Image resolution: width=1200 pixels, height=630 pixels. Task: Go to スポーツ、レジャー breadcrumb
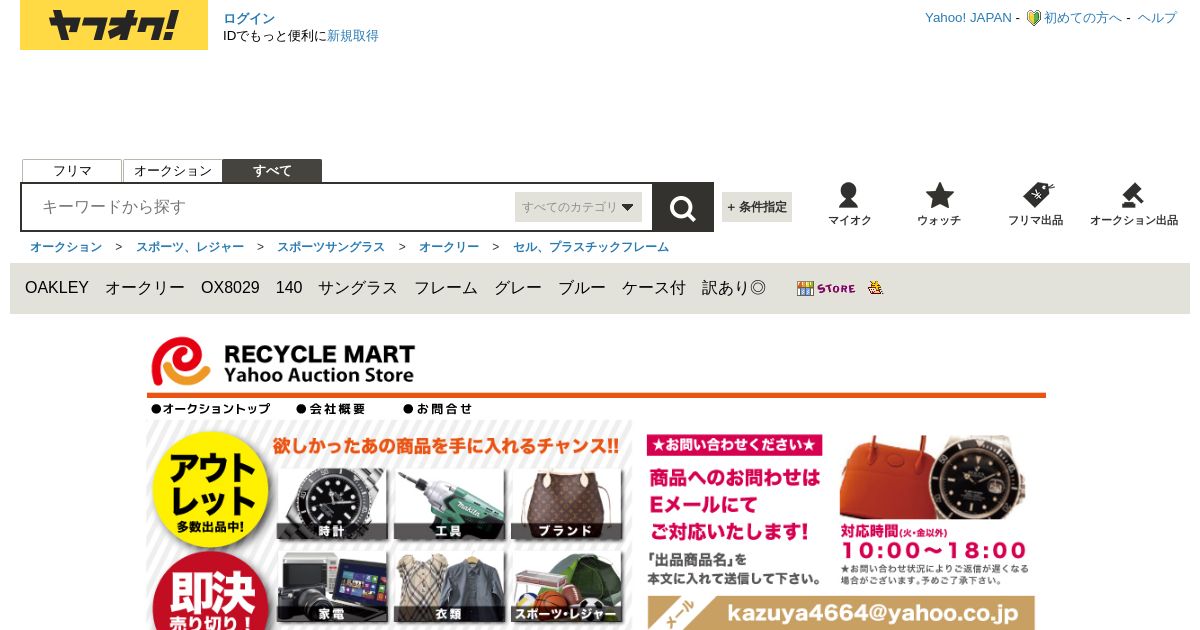(x=190, y=247)
